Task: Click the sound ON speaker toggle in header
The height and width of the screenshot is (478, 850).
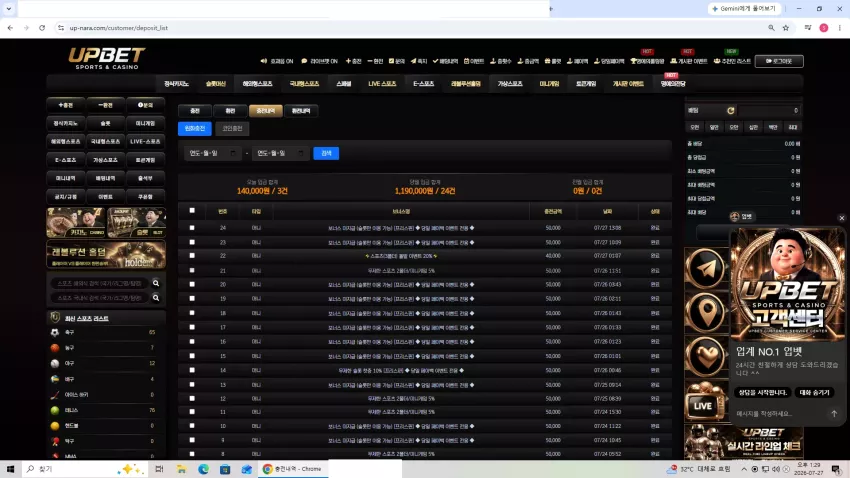Action: [276, 61]
